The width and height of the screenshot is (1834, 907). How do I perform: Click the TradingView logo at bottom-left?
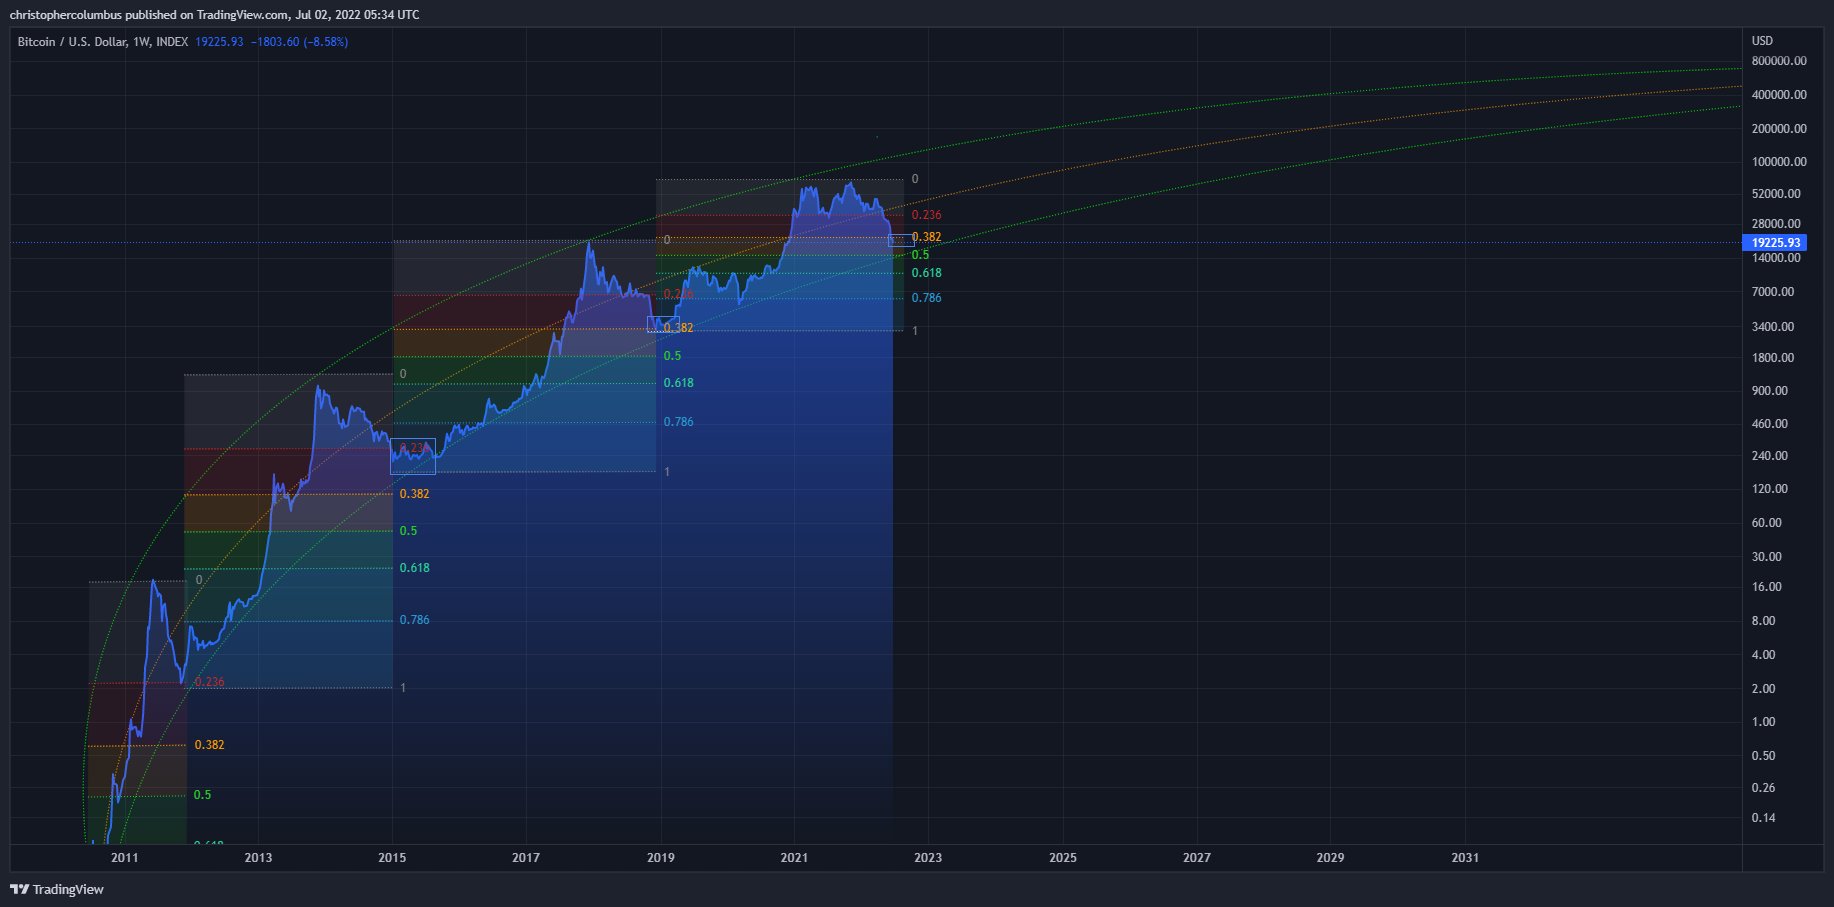click(x=57, y=889)
